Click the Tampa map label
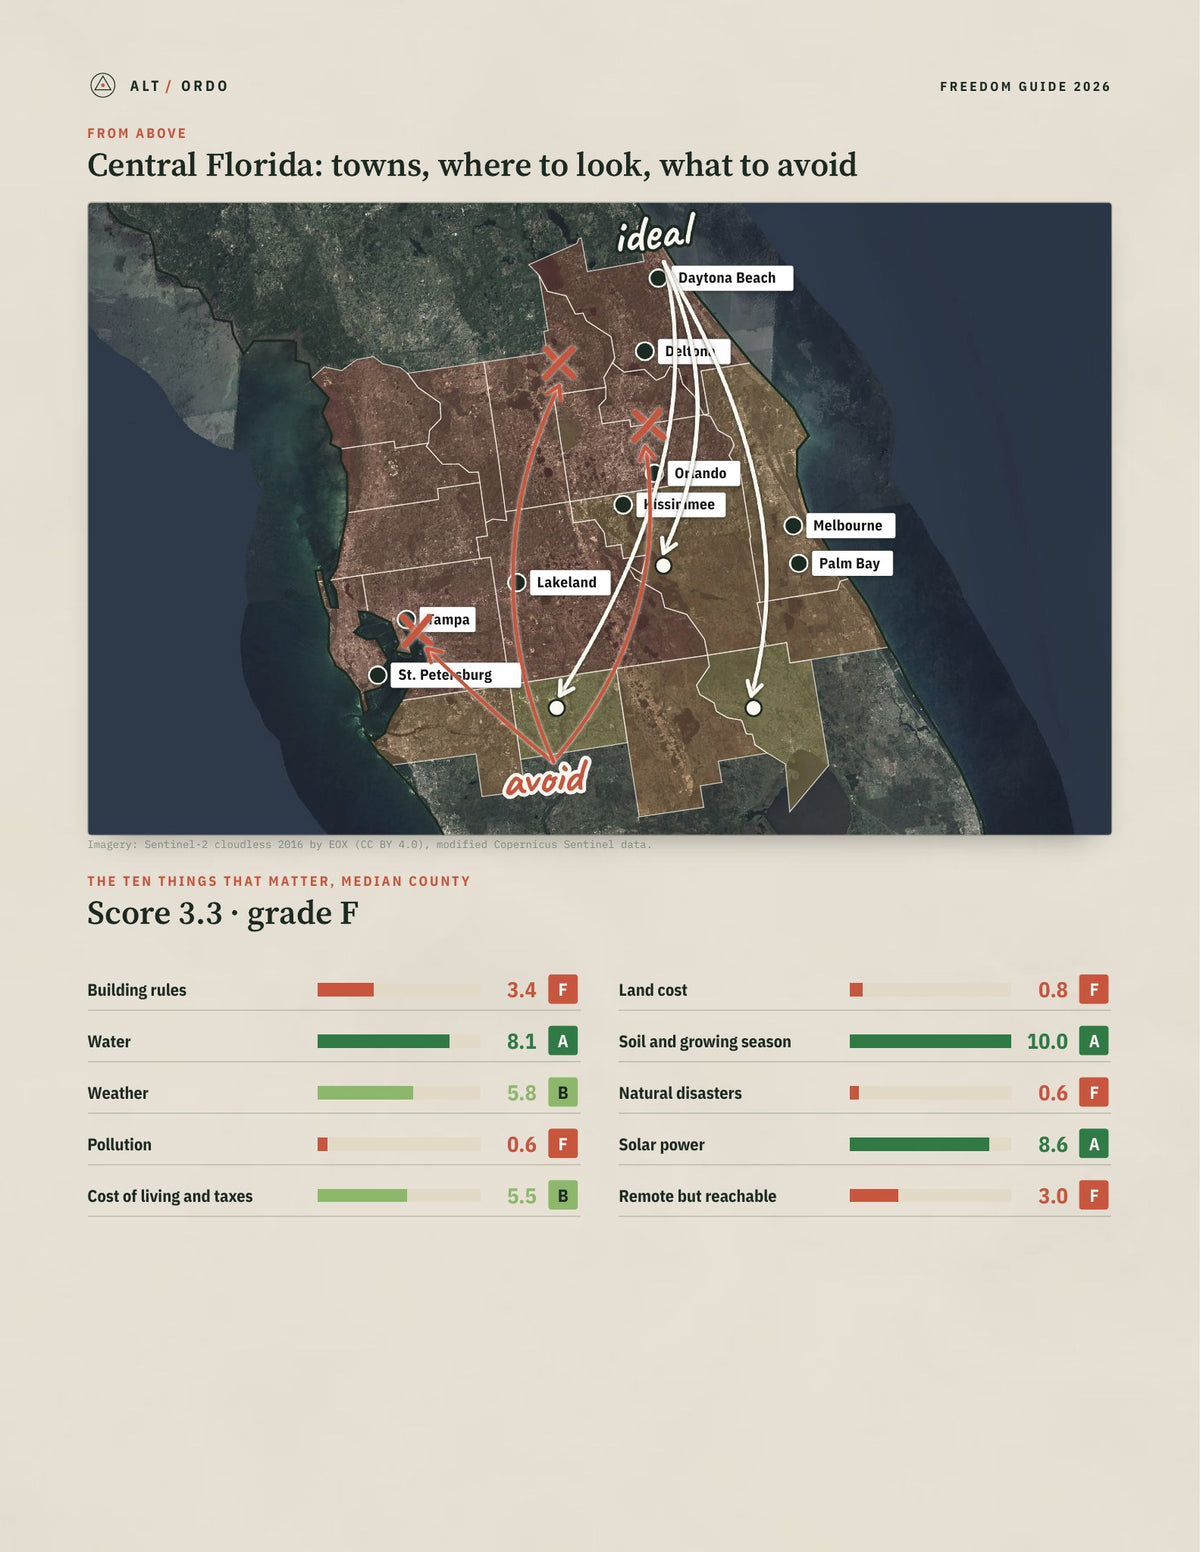1200x1552 pixels. pyautogui.click(x=447, y=619)
